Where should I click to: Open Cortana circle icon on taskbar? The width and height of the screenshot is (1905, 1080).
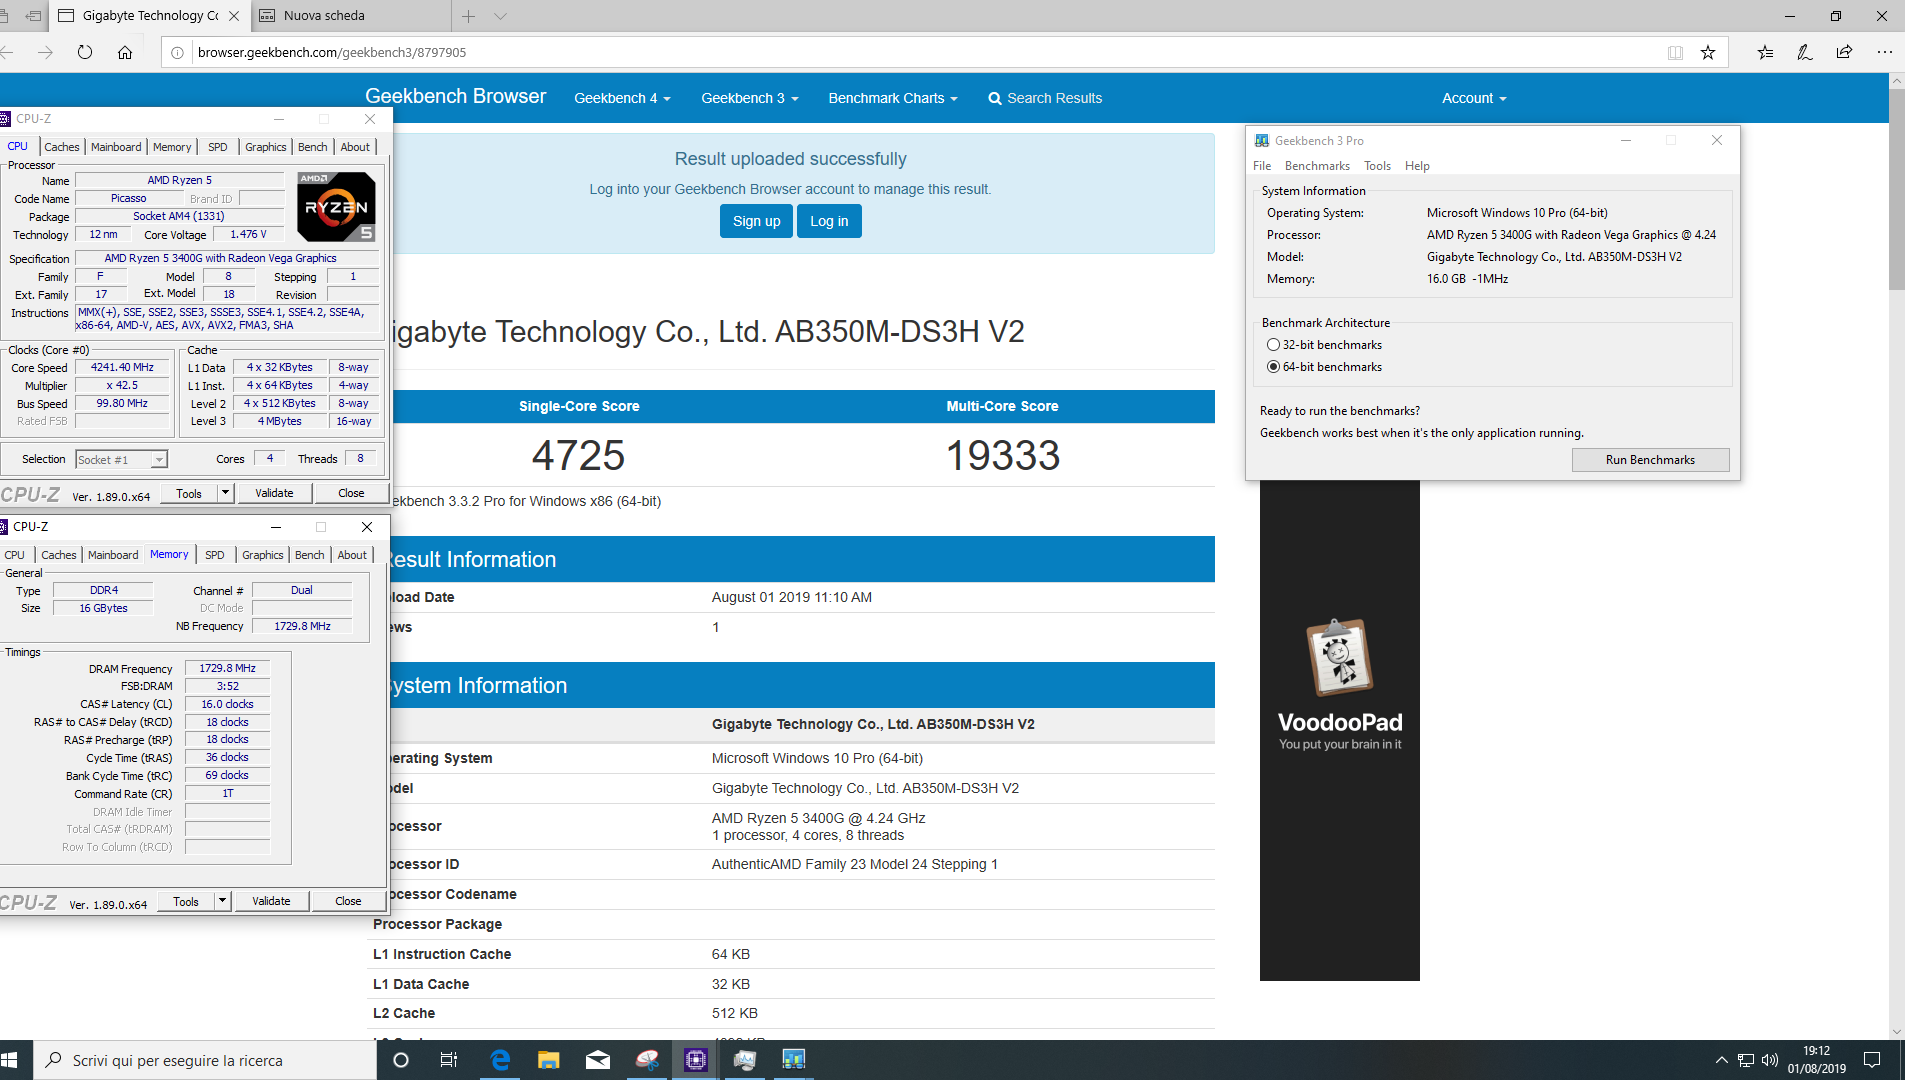401,1060
